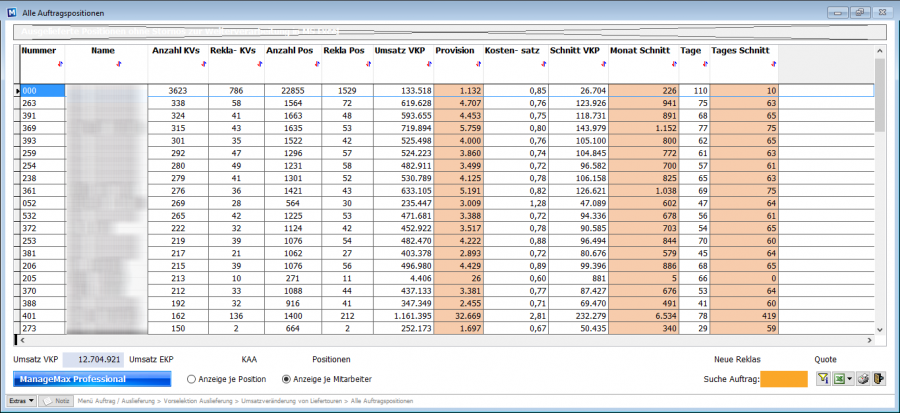Sort the table by the Nummer column arrow
The width and height of the screenshot is (900, 413).
[61, 64]
